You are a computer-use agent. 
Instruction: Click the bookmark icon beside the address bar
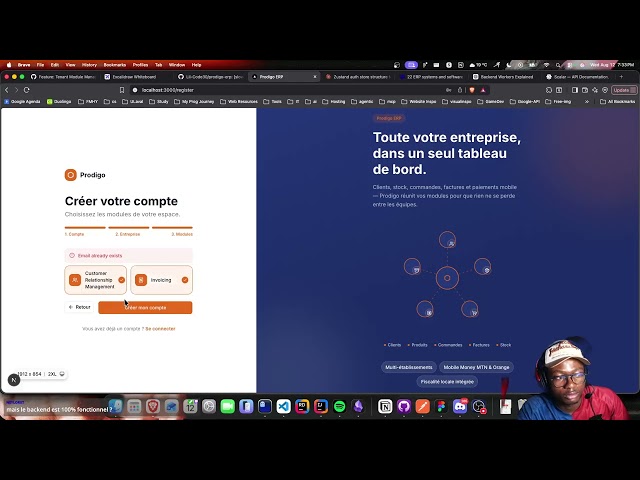pos(122,90)
